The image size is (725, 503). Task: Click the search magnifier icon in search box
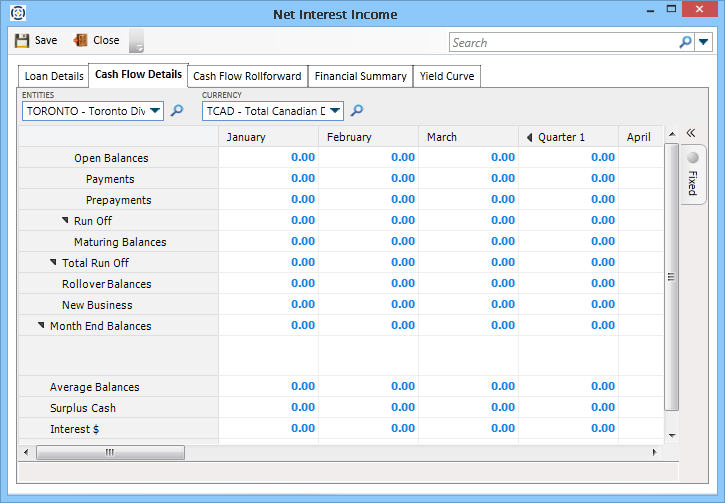[x=685, y=42]
